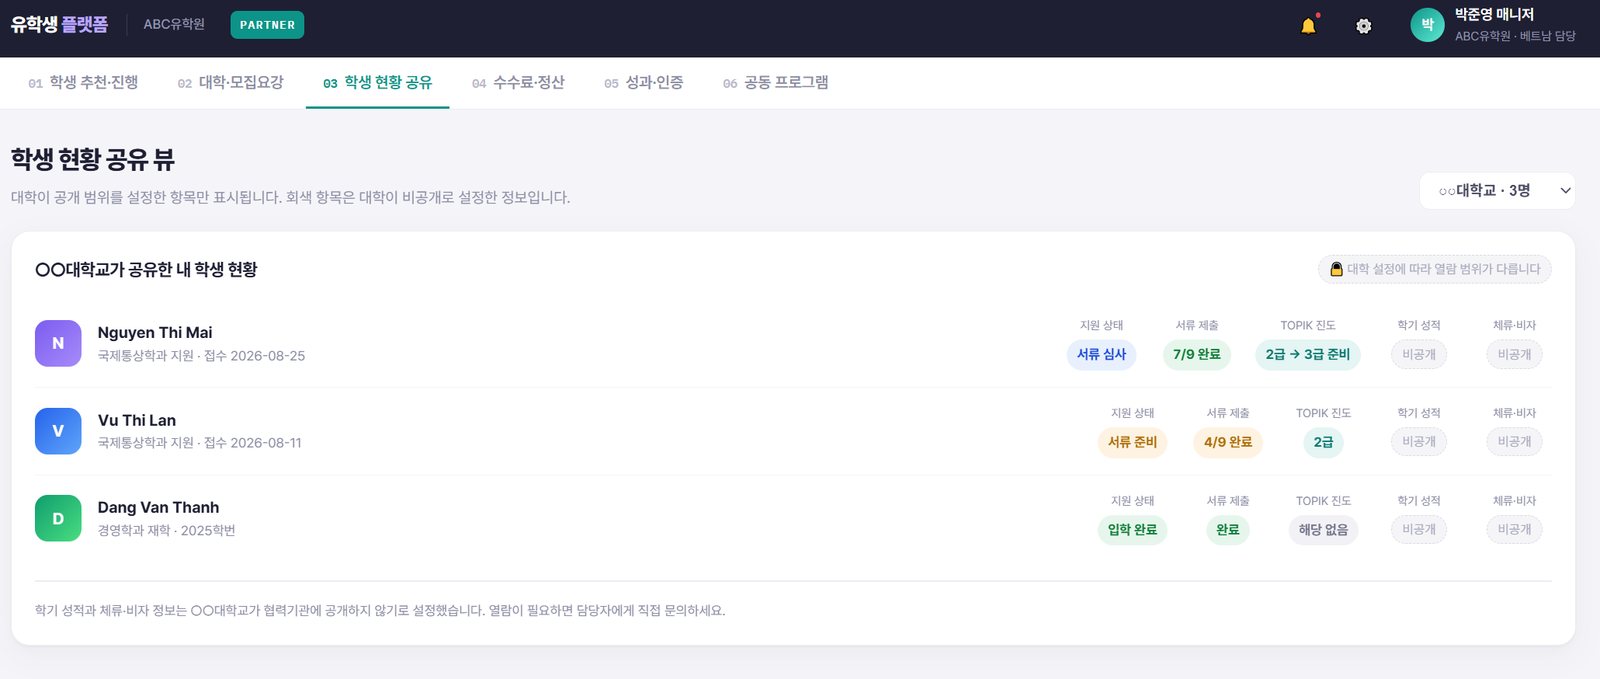Open the ○○대학교 · 3명 dropdown

coord(1497,191)
